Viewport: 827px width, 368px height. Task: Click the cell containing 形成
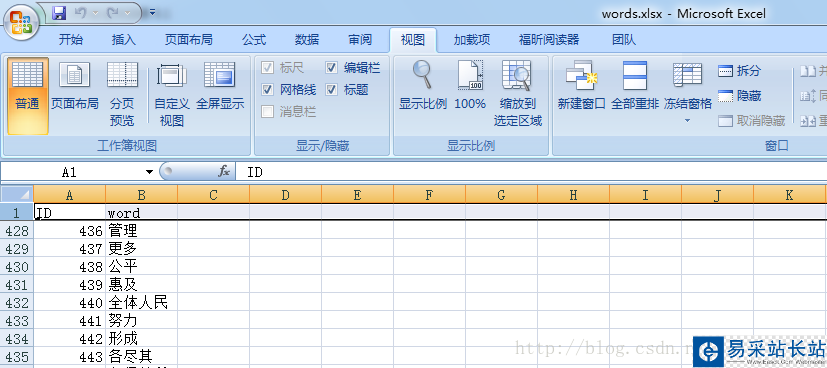point(141,338)
